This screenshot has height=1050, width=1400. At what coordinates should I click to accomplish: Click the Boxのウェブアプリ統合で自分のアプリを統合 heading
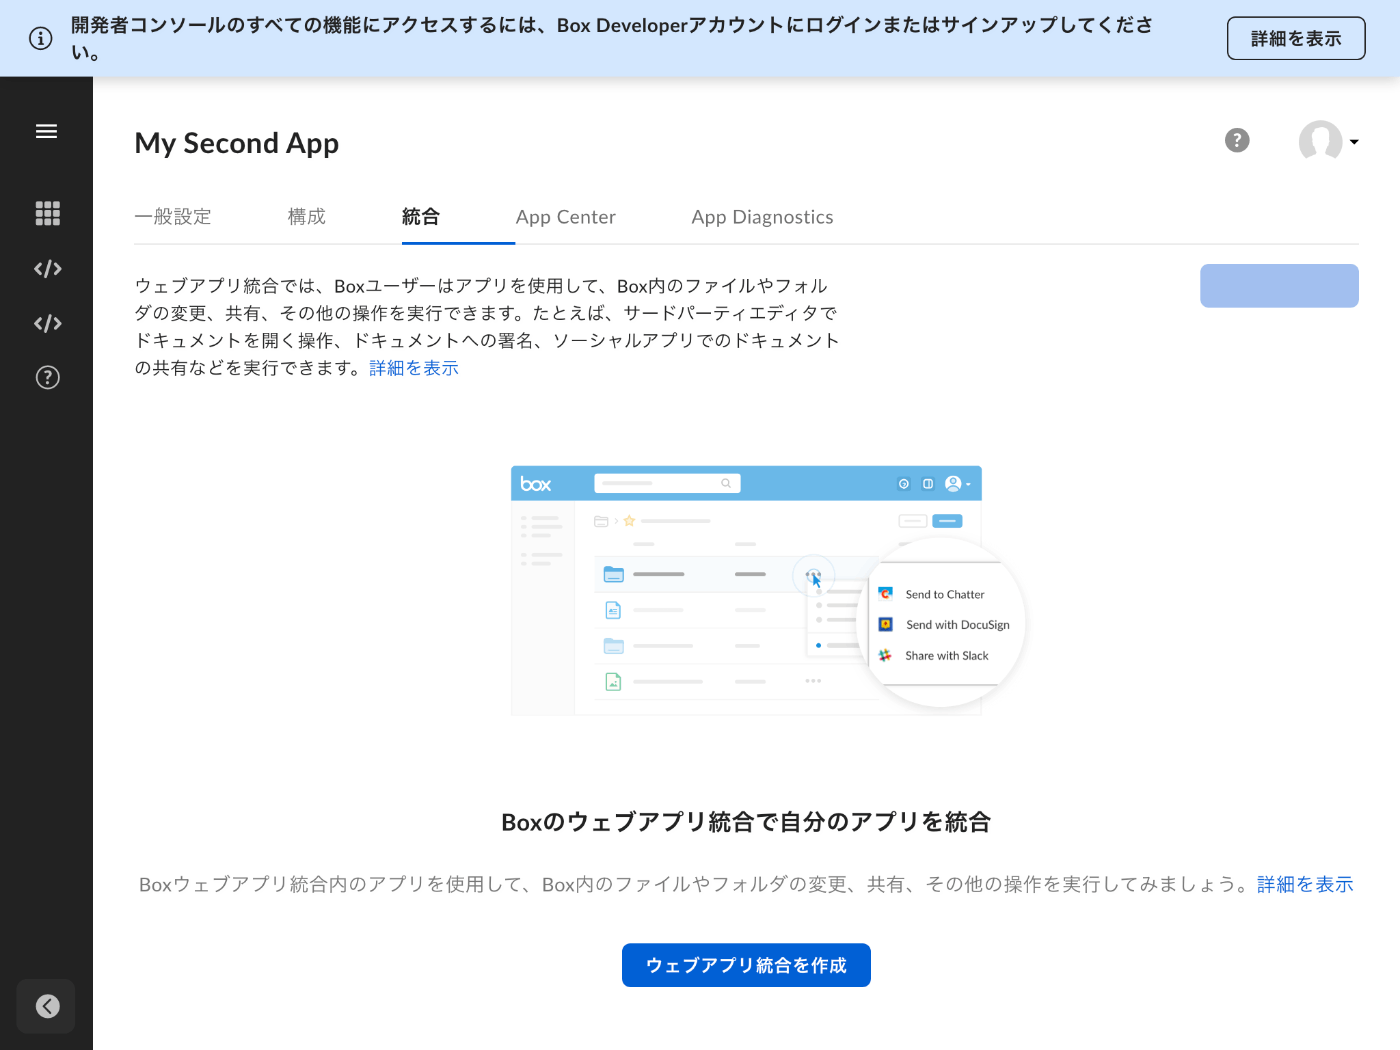(746, 822)
